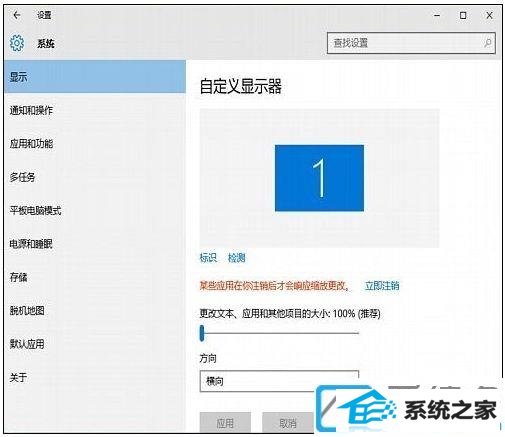Screen dimensions: 505x437
Task: Select 默认应用 in sidebar
Action: [95, 344]
